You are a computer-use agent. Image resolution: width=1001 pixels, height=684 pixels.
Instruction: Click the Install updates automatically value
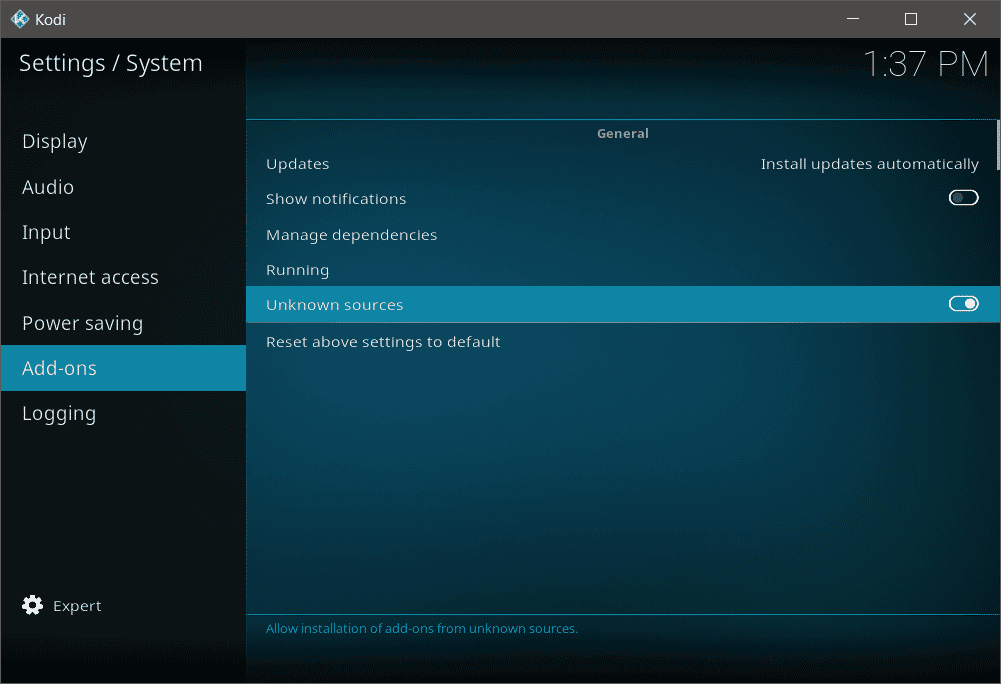[869, 164]
